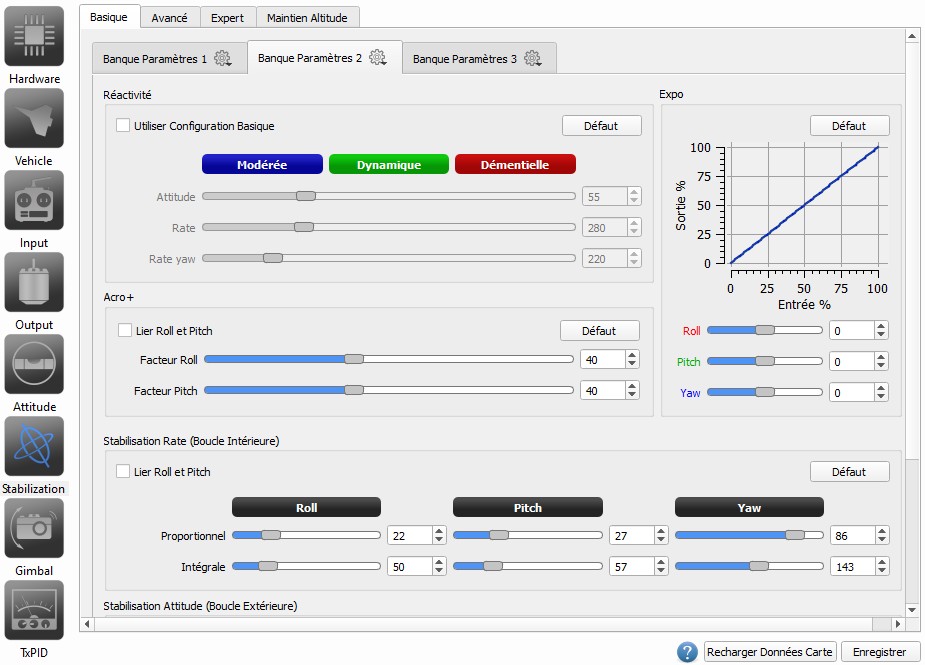
Task: Click the Pitch Proportionnel slider handle
Action: (498, 535)
